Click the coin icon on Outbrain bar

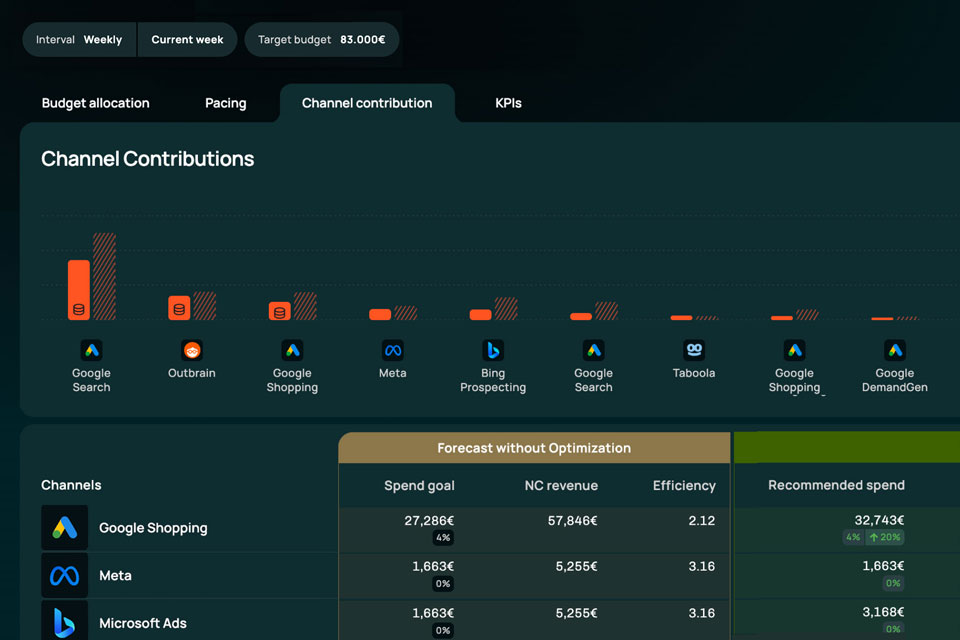pos(179,309)
